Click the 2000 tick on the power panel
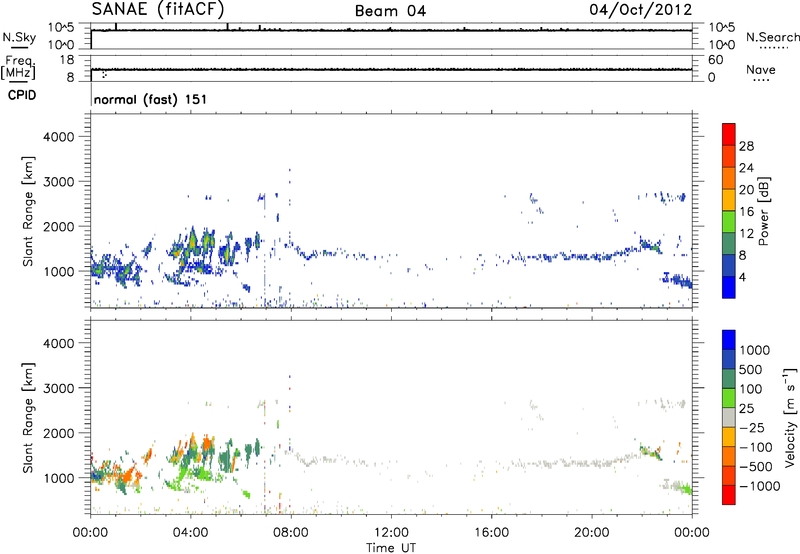800x554 pixels. click(58, 226)
